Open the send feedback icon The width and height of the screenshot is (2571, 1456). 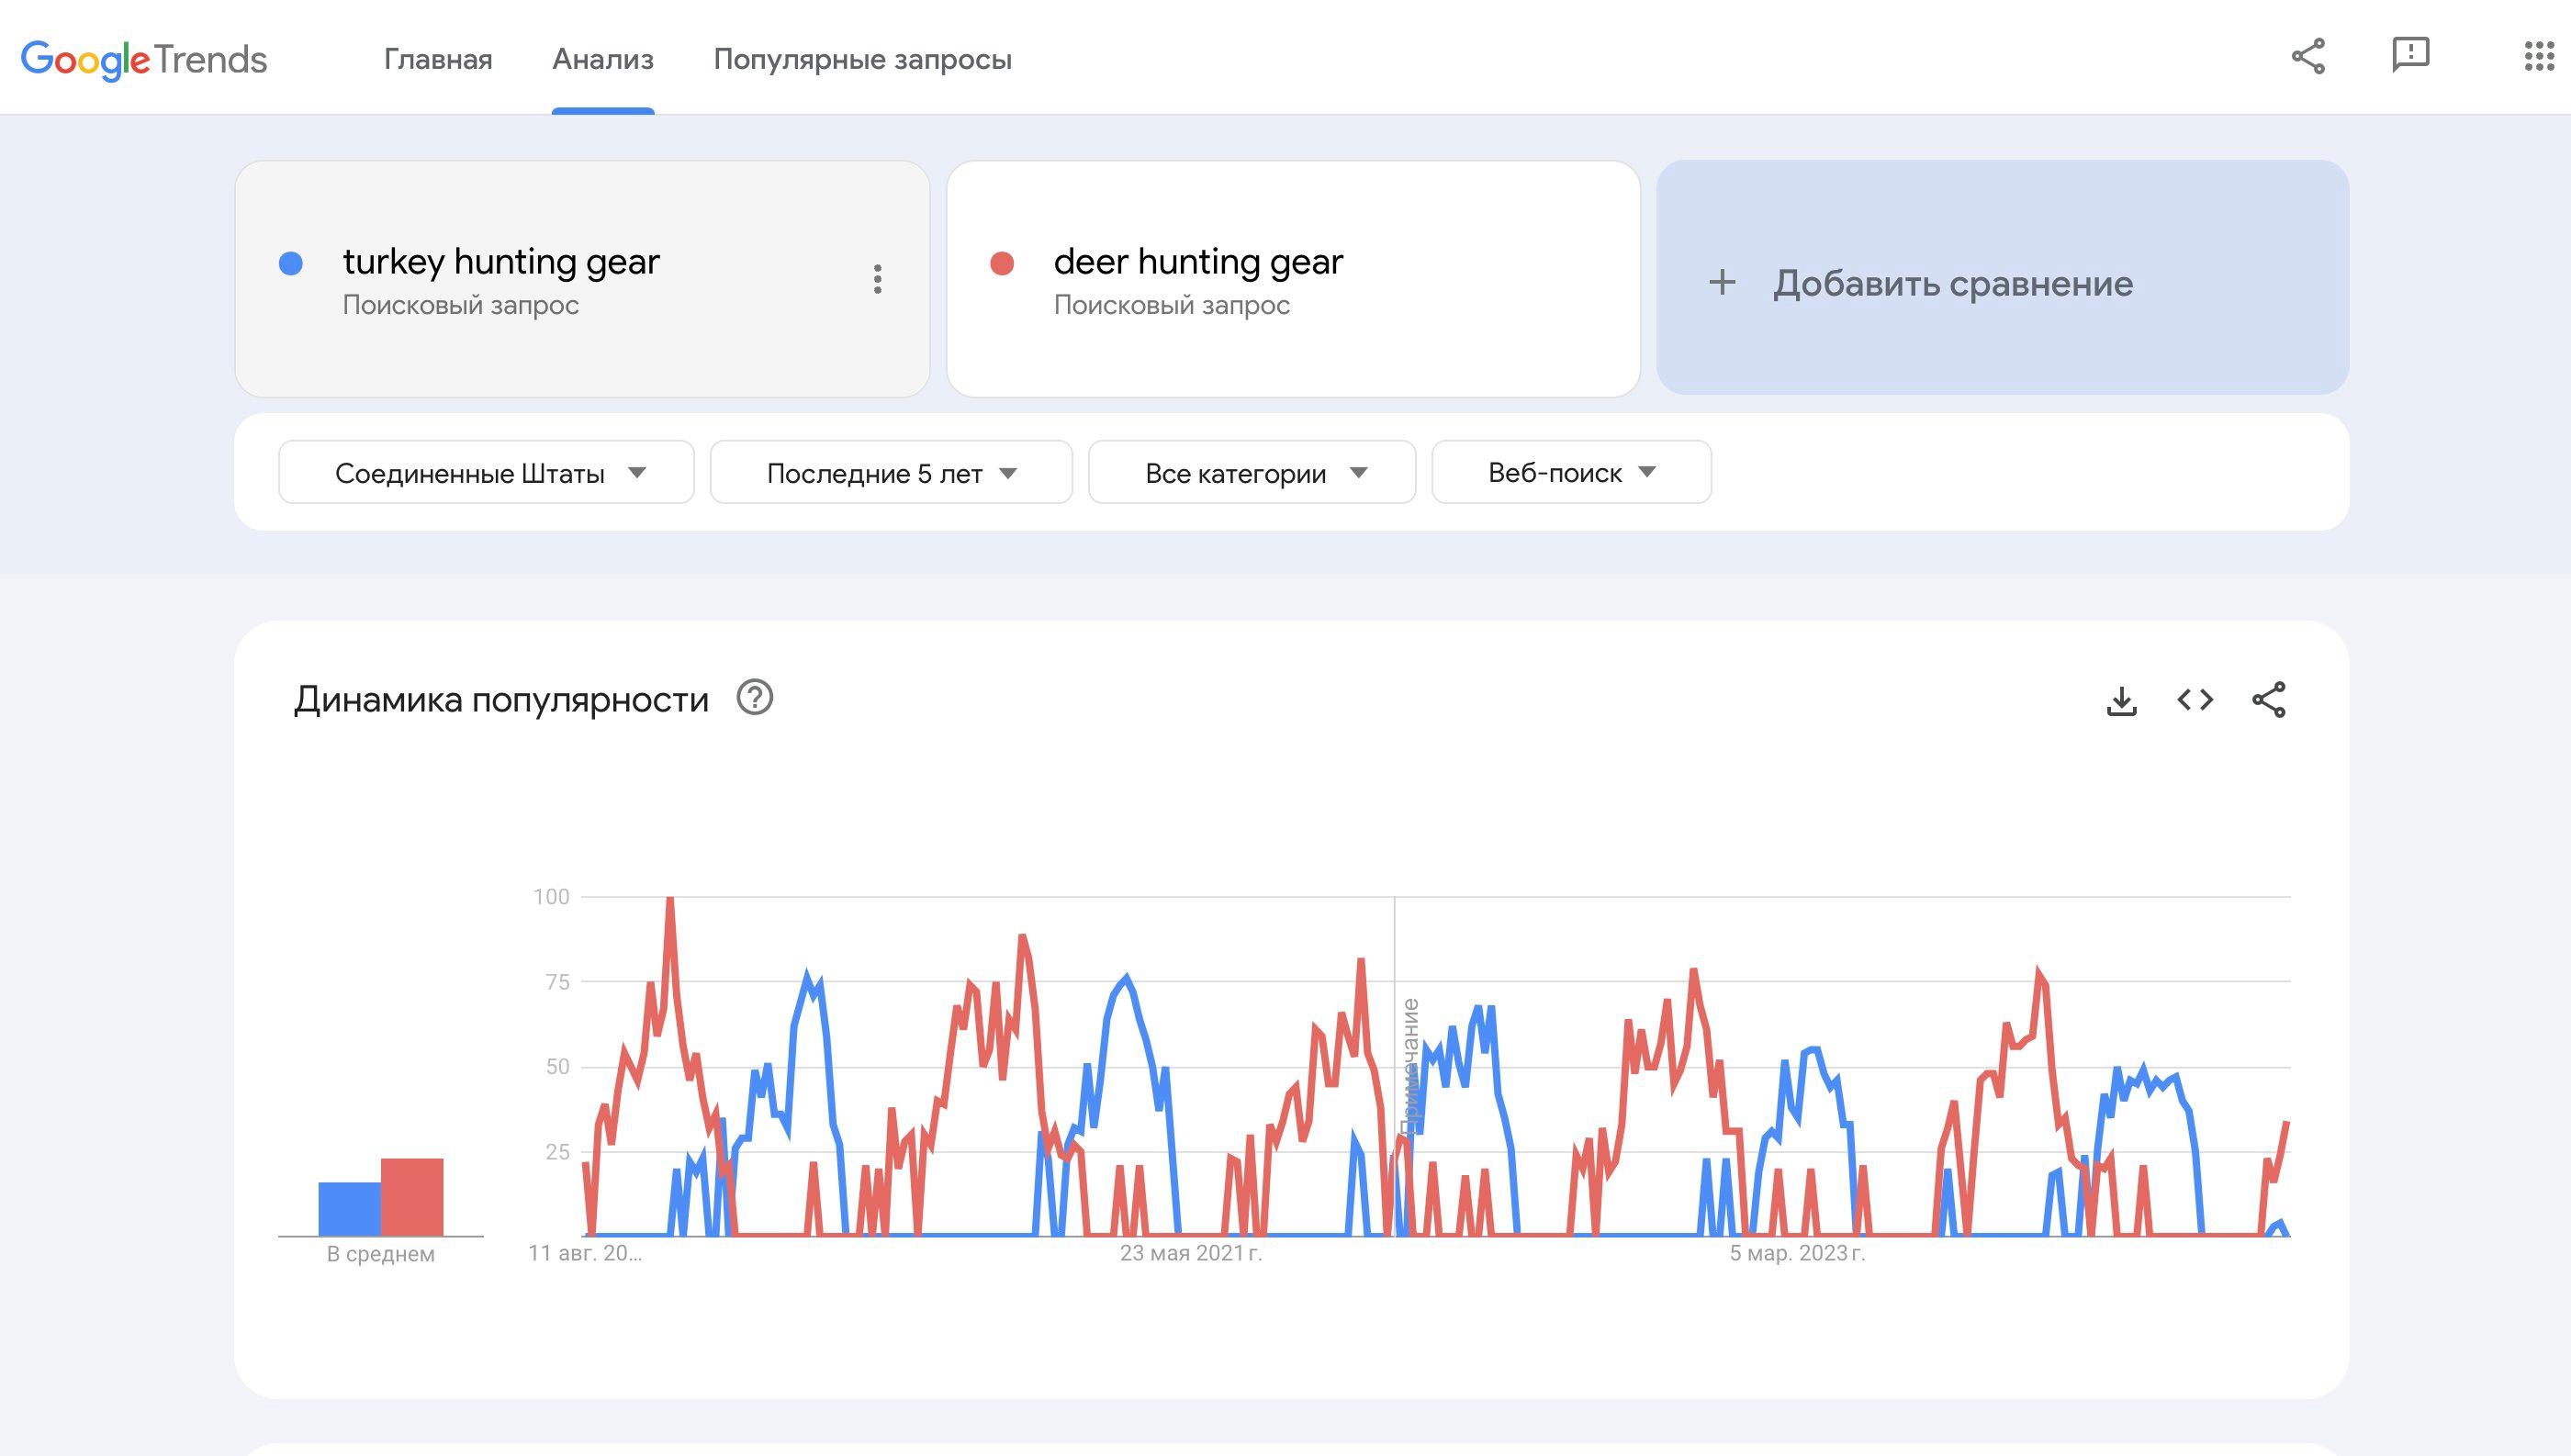point(2410,56)
